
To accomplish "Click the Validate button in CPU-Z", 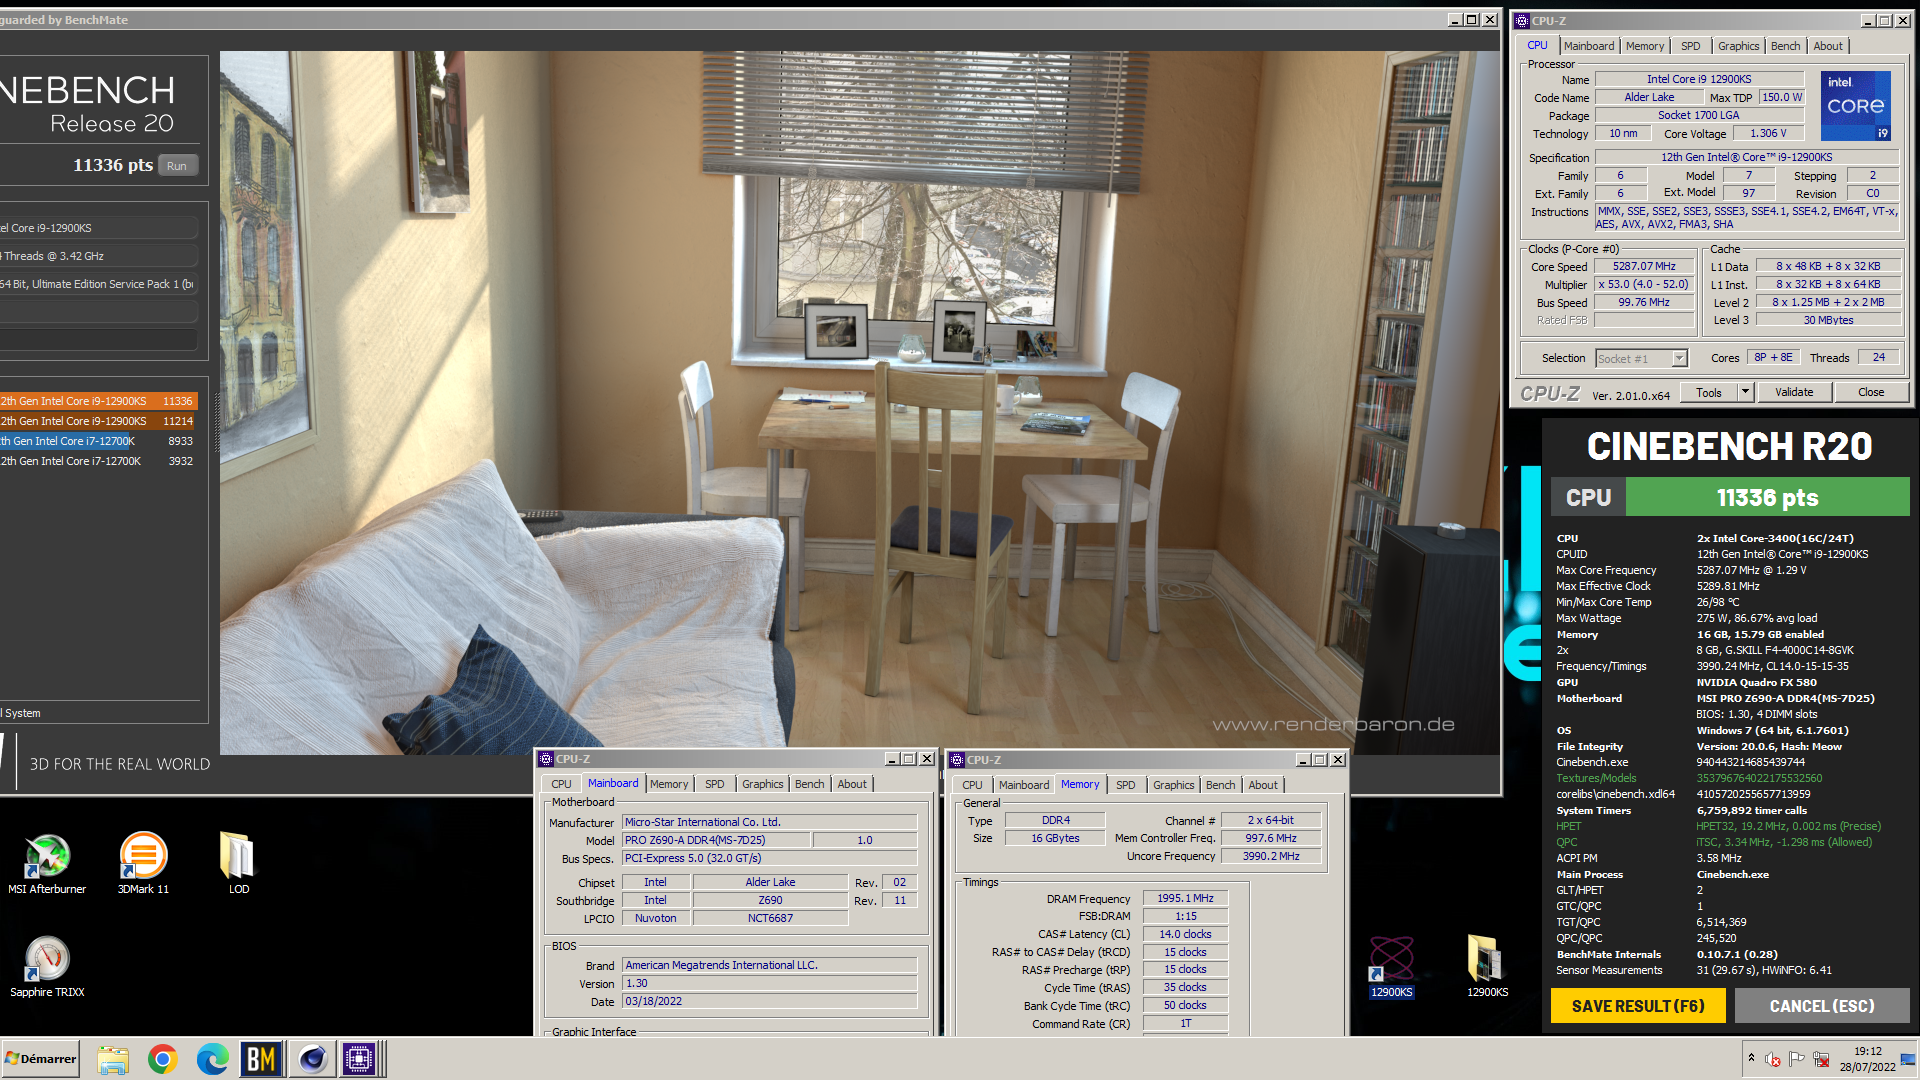I will pos(1794,392).
